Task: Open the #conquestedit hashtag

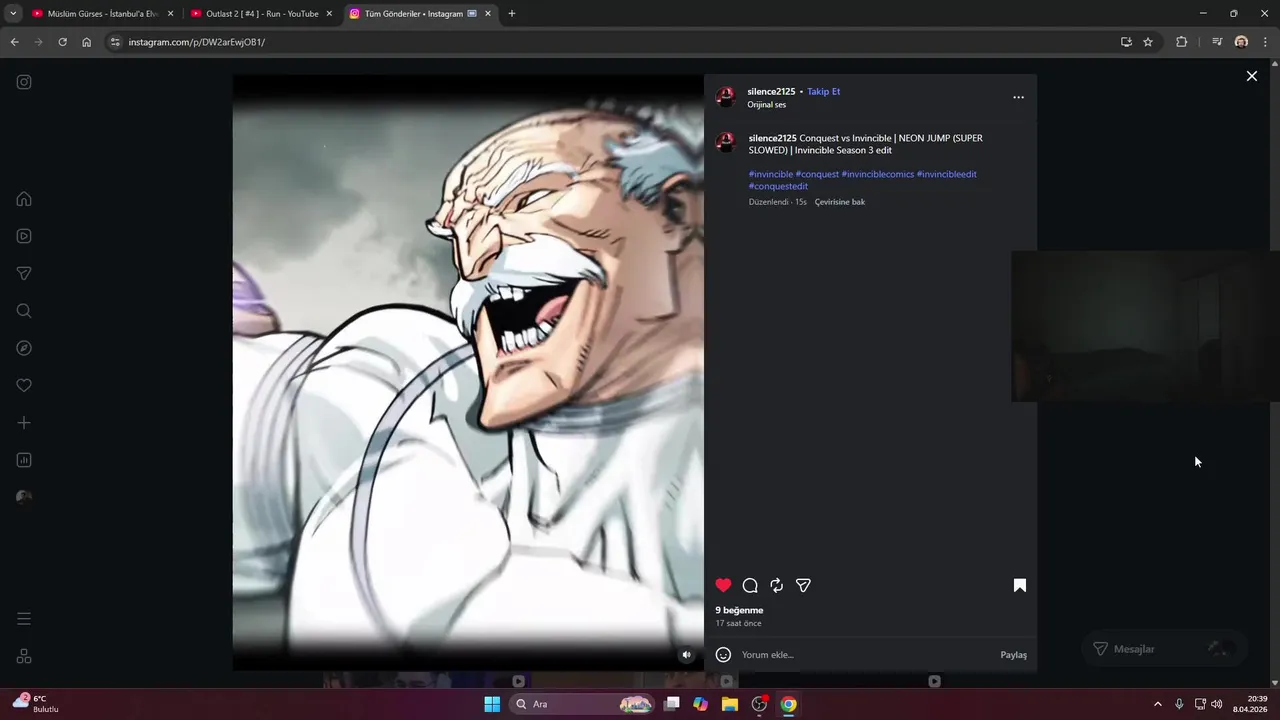Action: pos(778,186)
